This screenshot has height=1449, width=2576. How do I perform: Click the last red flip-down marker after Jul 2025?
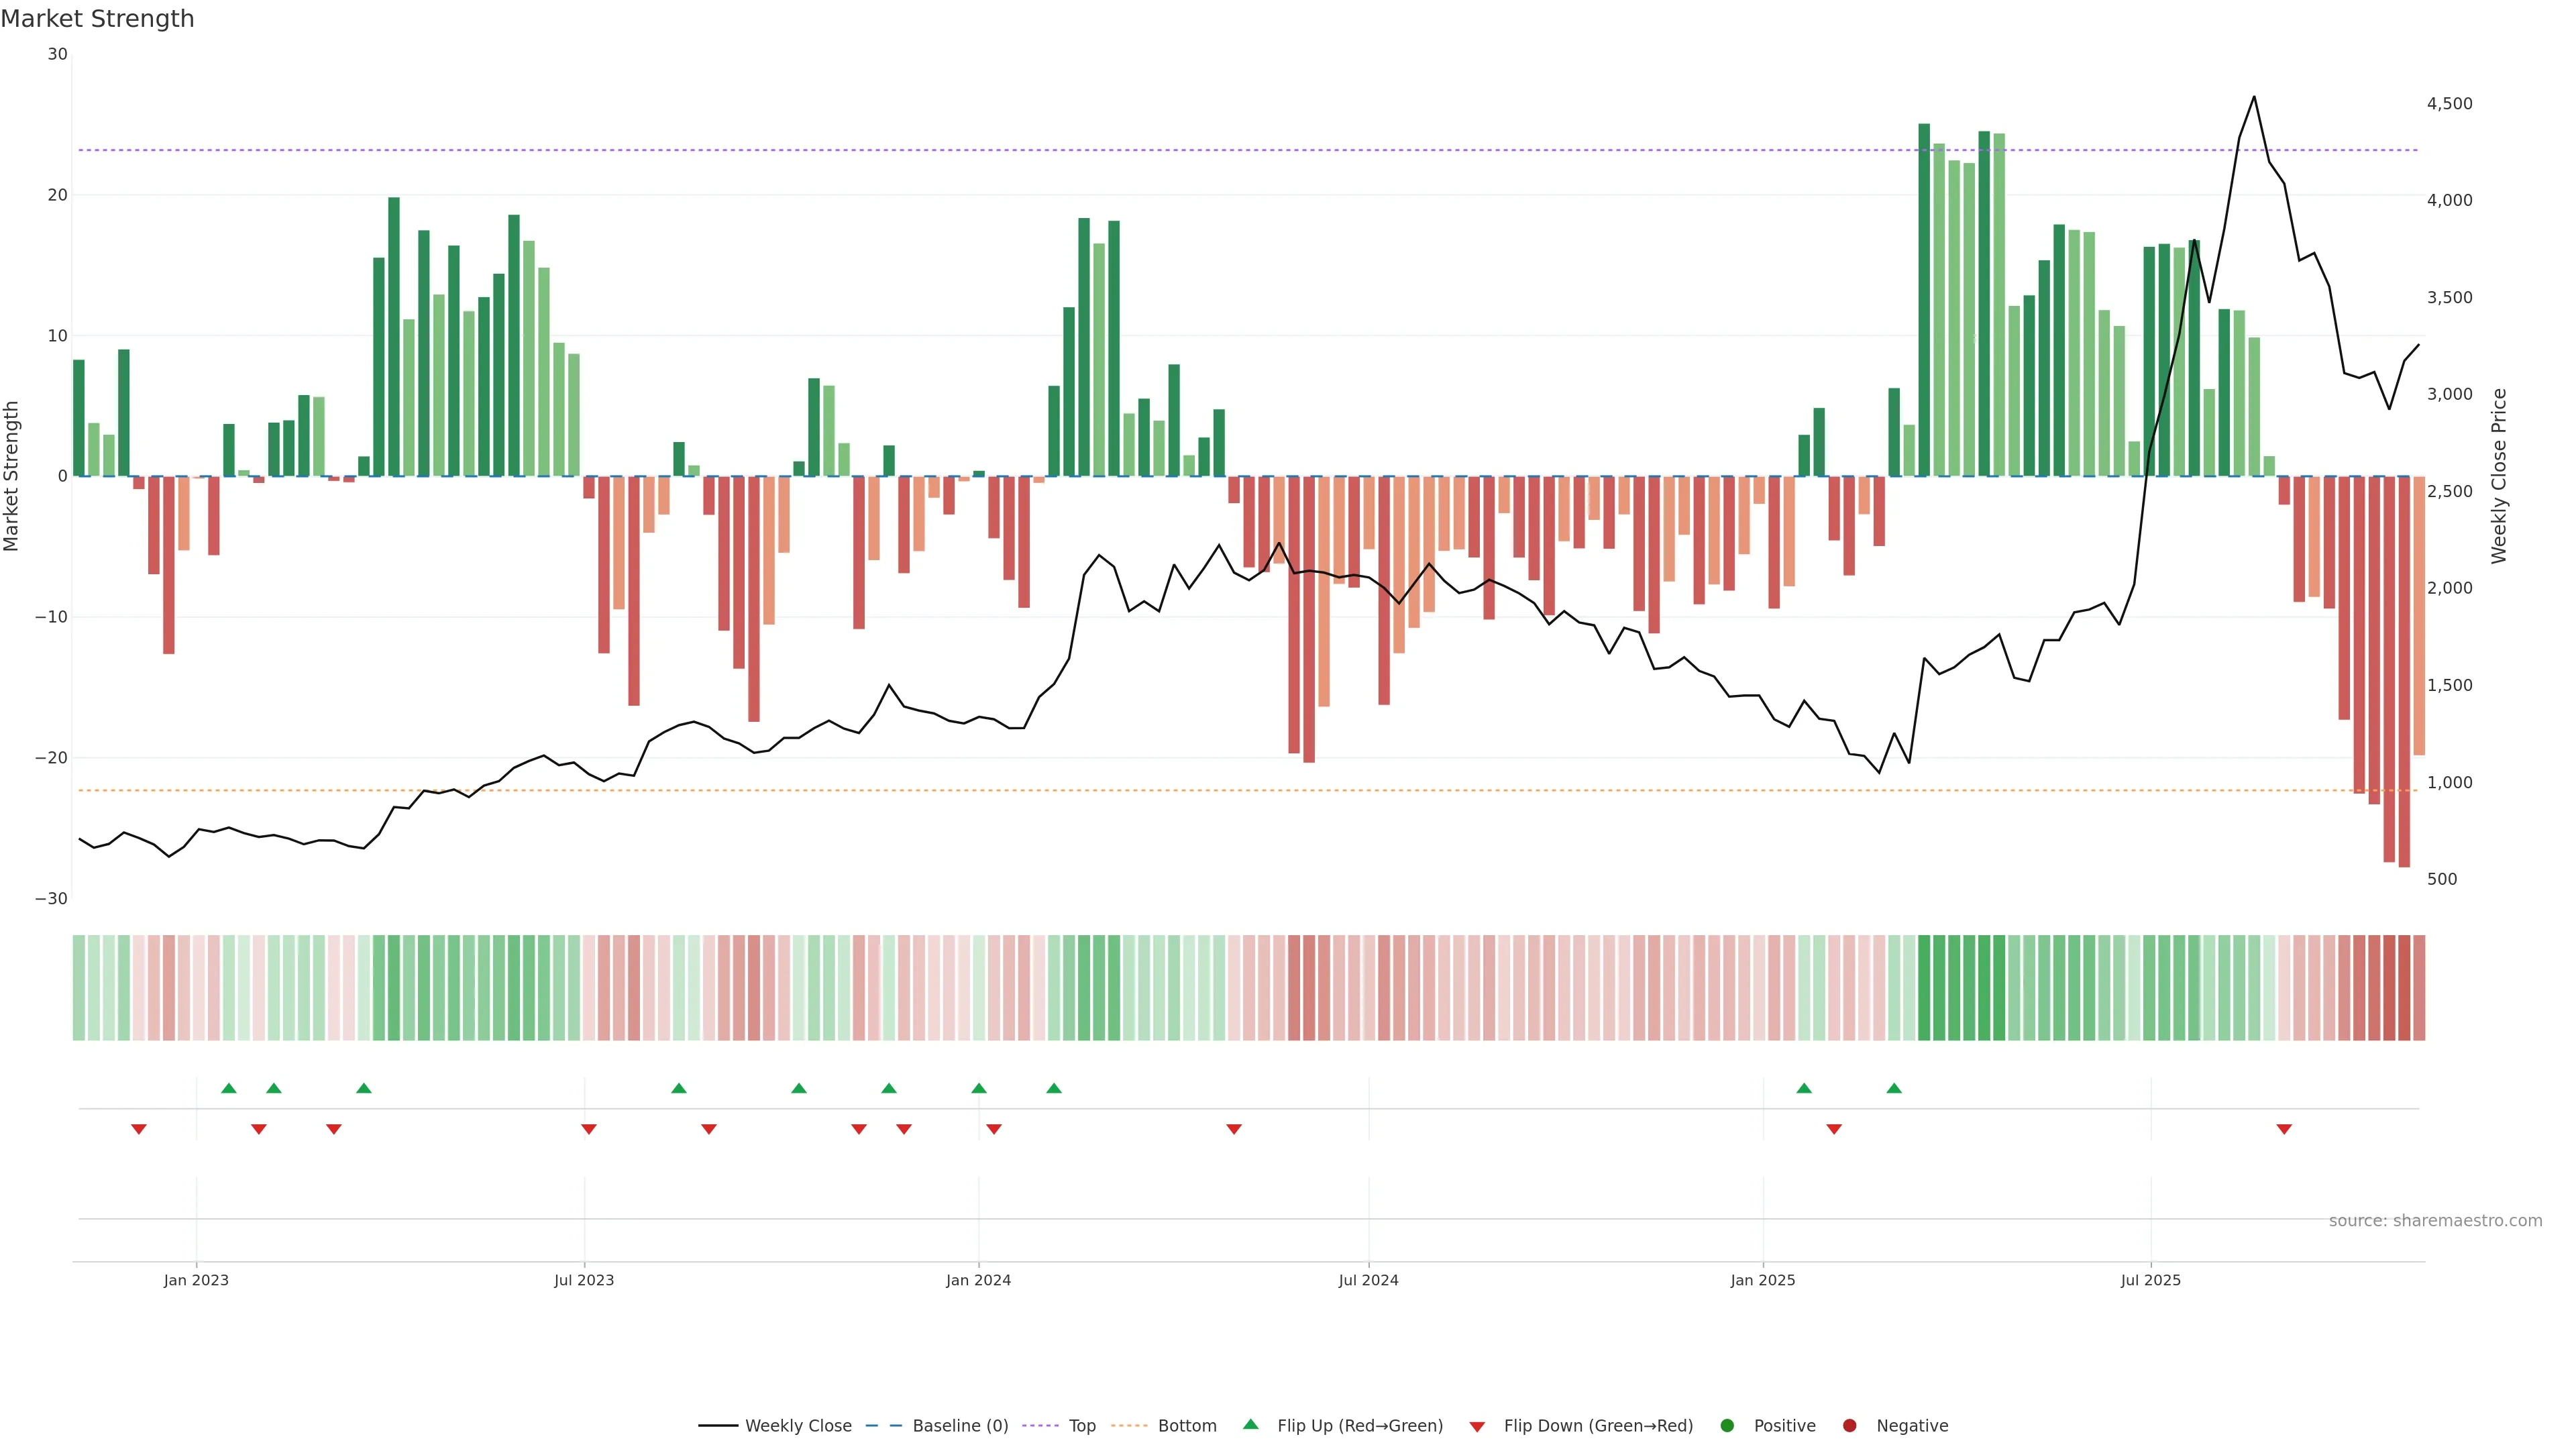(2284, 1129)
